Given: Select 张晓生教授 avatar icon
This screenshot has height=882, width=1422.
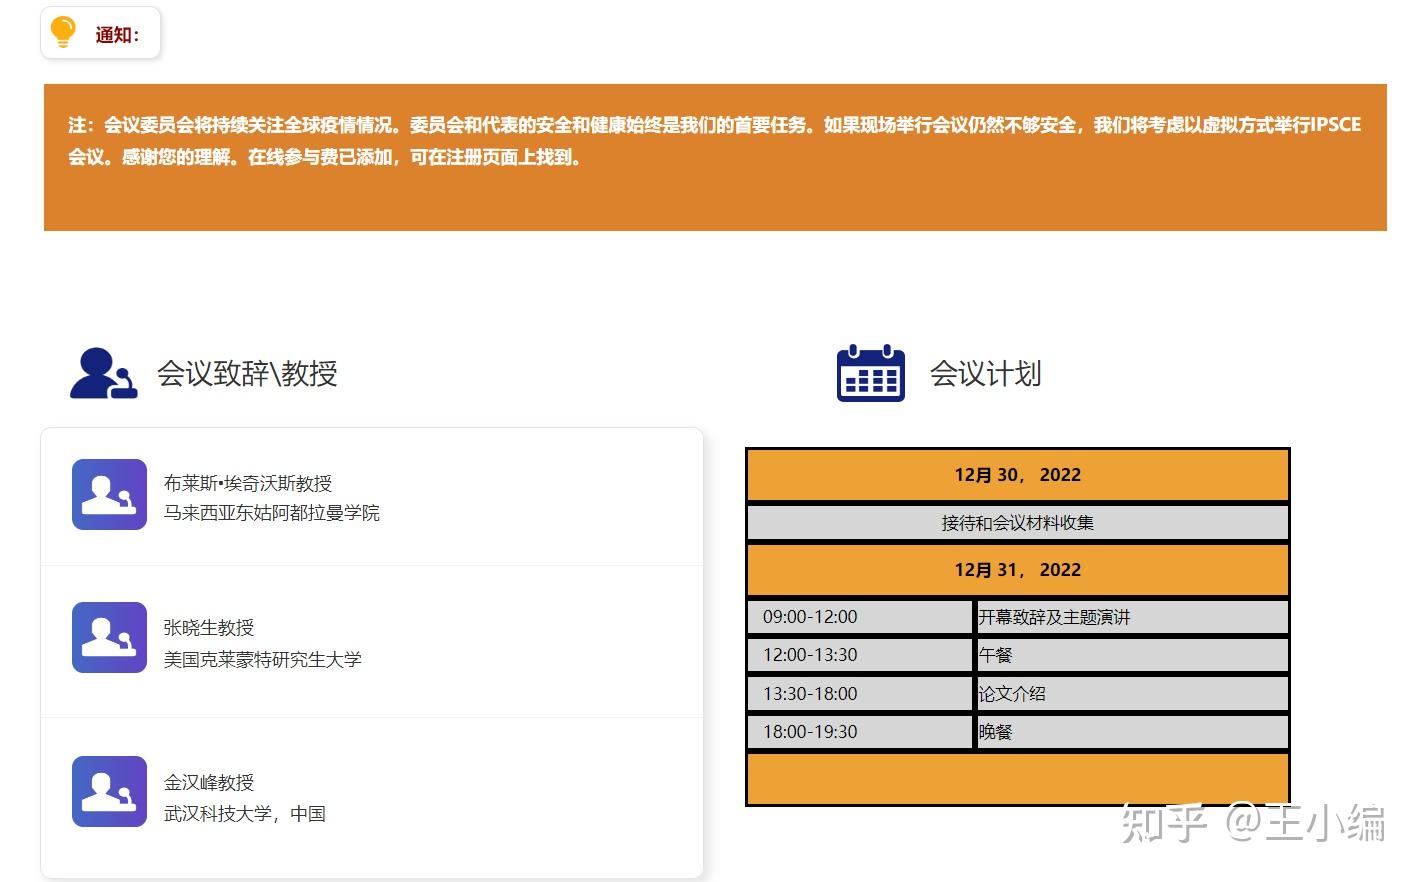Looking at the screenshot, I should [x=109, y=638].
